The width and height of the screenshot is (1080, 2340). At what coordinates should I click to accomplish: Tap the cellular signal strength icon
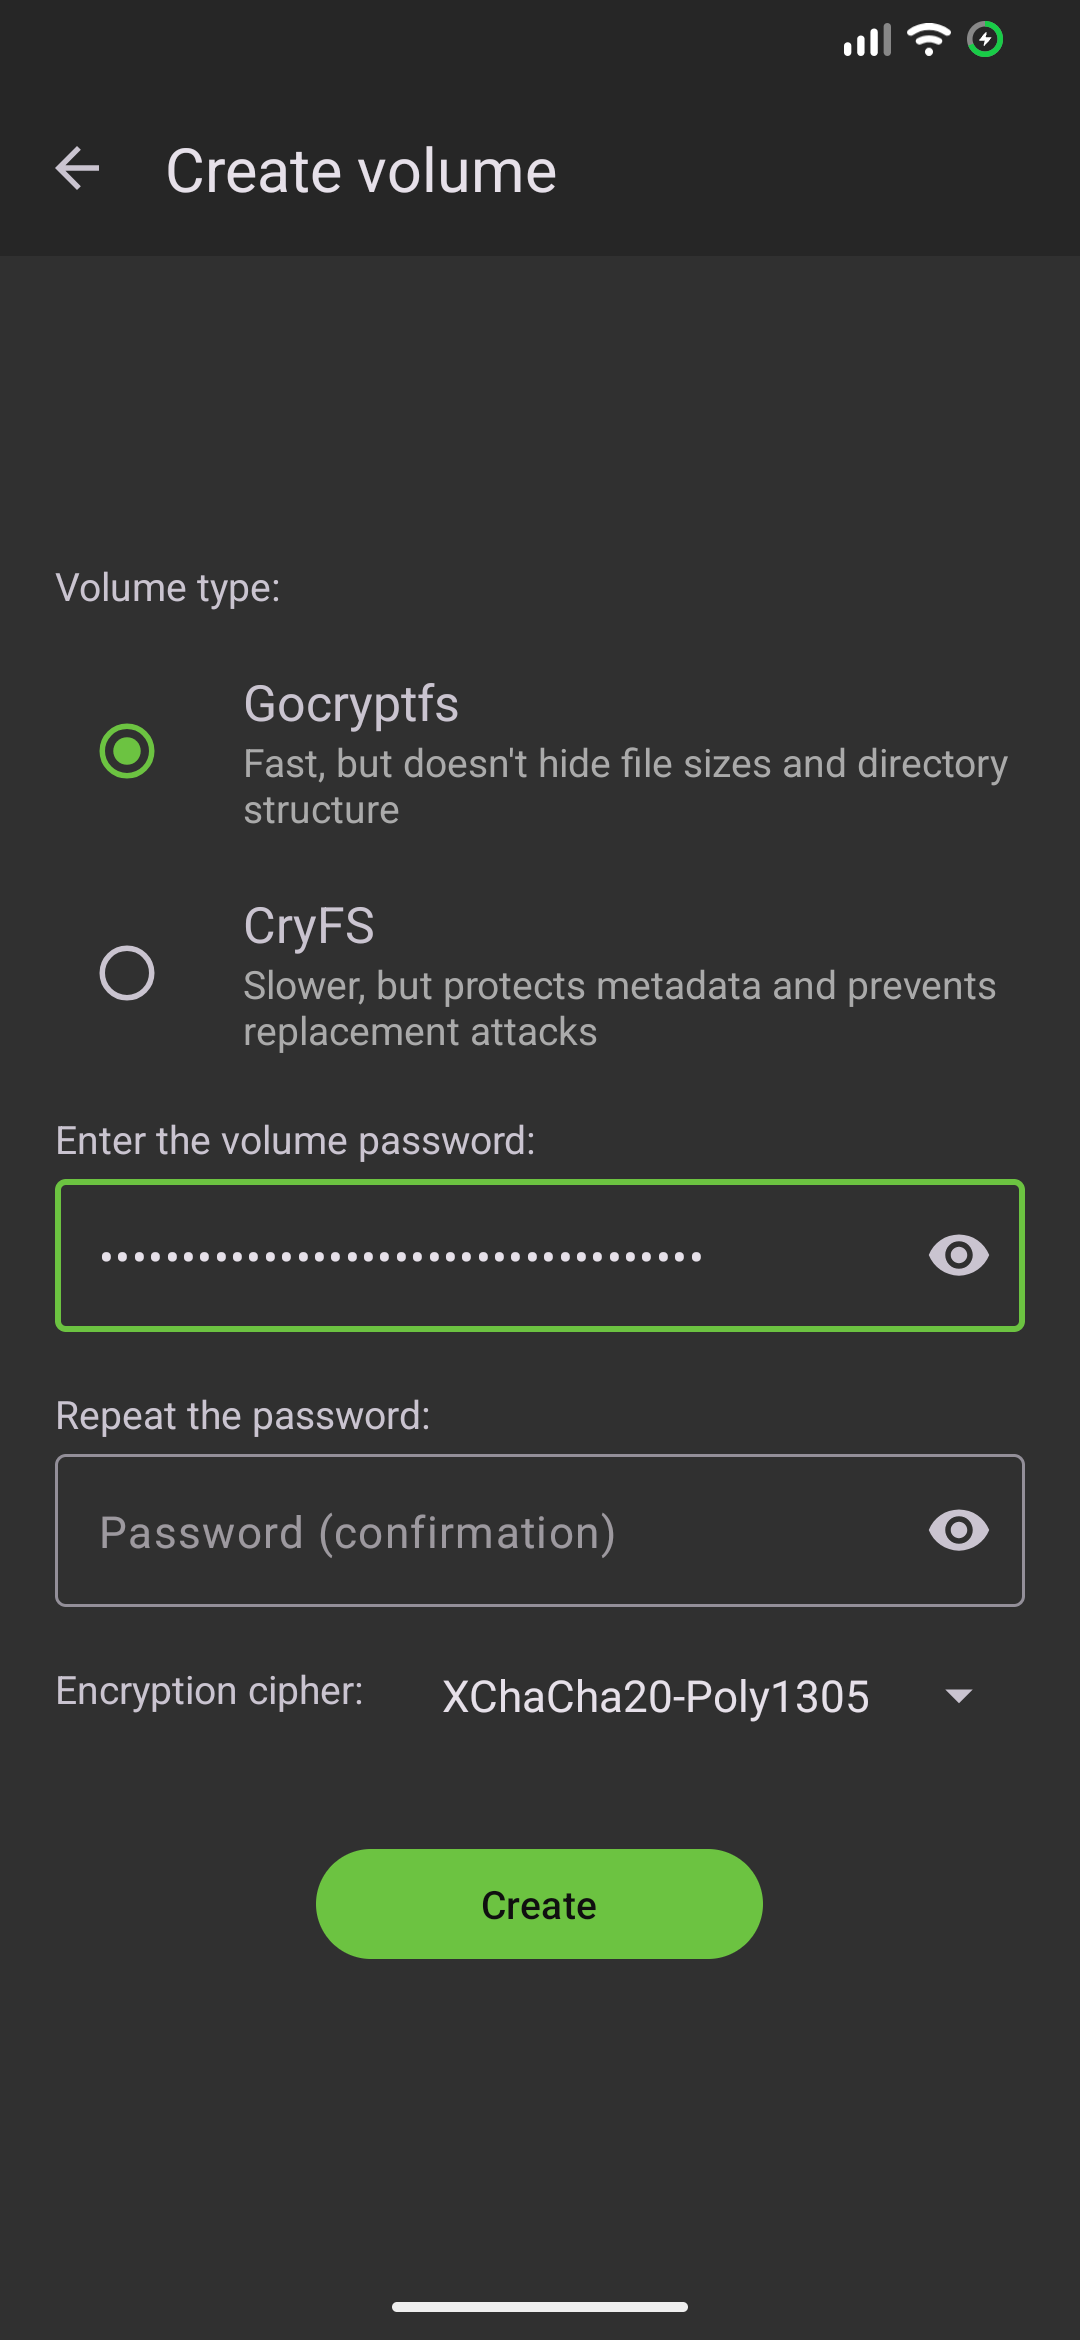click(867, 40)
